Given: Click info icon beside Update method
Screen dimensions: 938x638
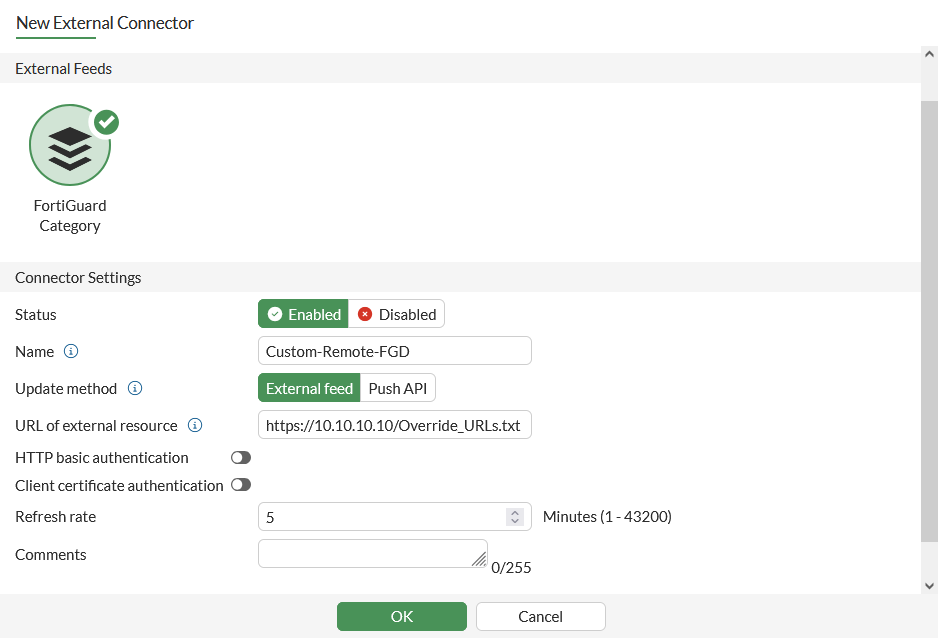Looking at the screenshot, I should tap(135, 389).
